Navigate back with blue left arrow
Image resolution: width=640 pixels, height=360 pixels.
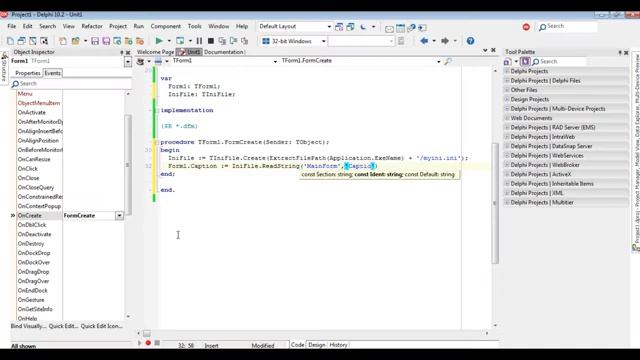(x=424, y=41)
